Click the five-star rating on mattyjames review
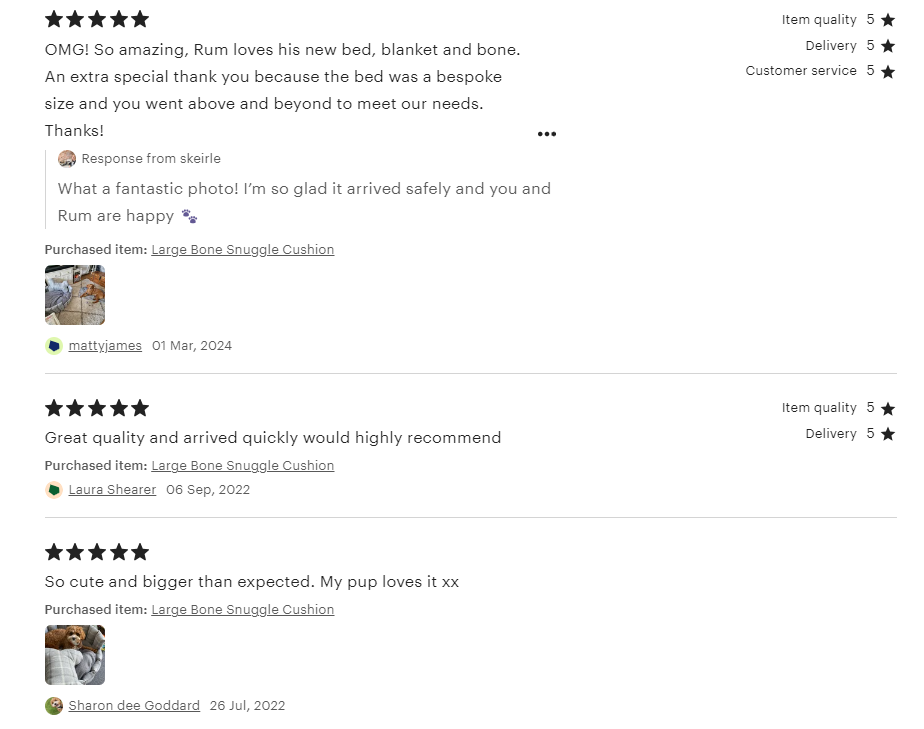The image size is (924, 729). (x=97, y=19)
